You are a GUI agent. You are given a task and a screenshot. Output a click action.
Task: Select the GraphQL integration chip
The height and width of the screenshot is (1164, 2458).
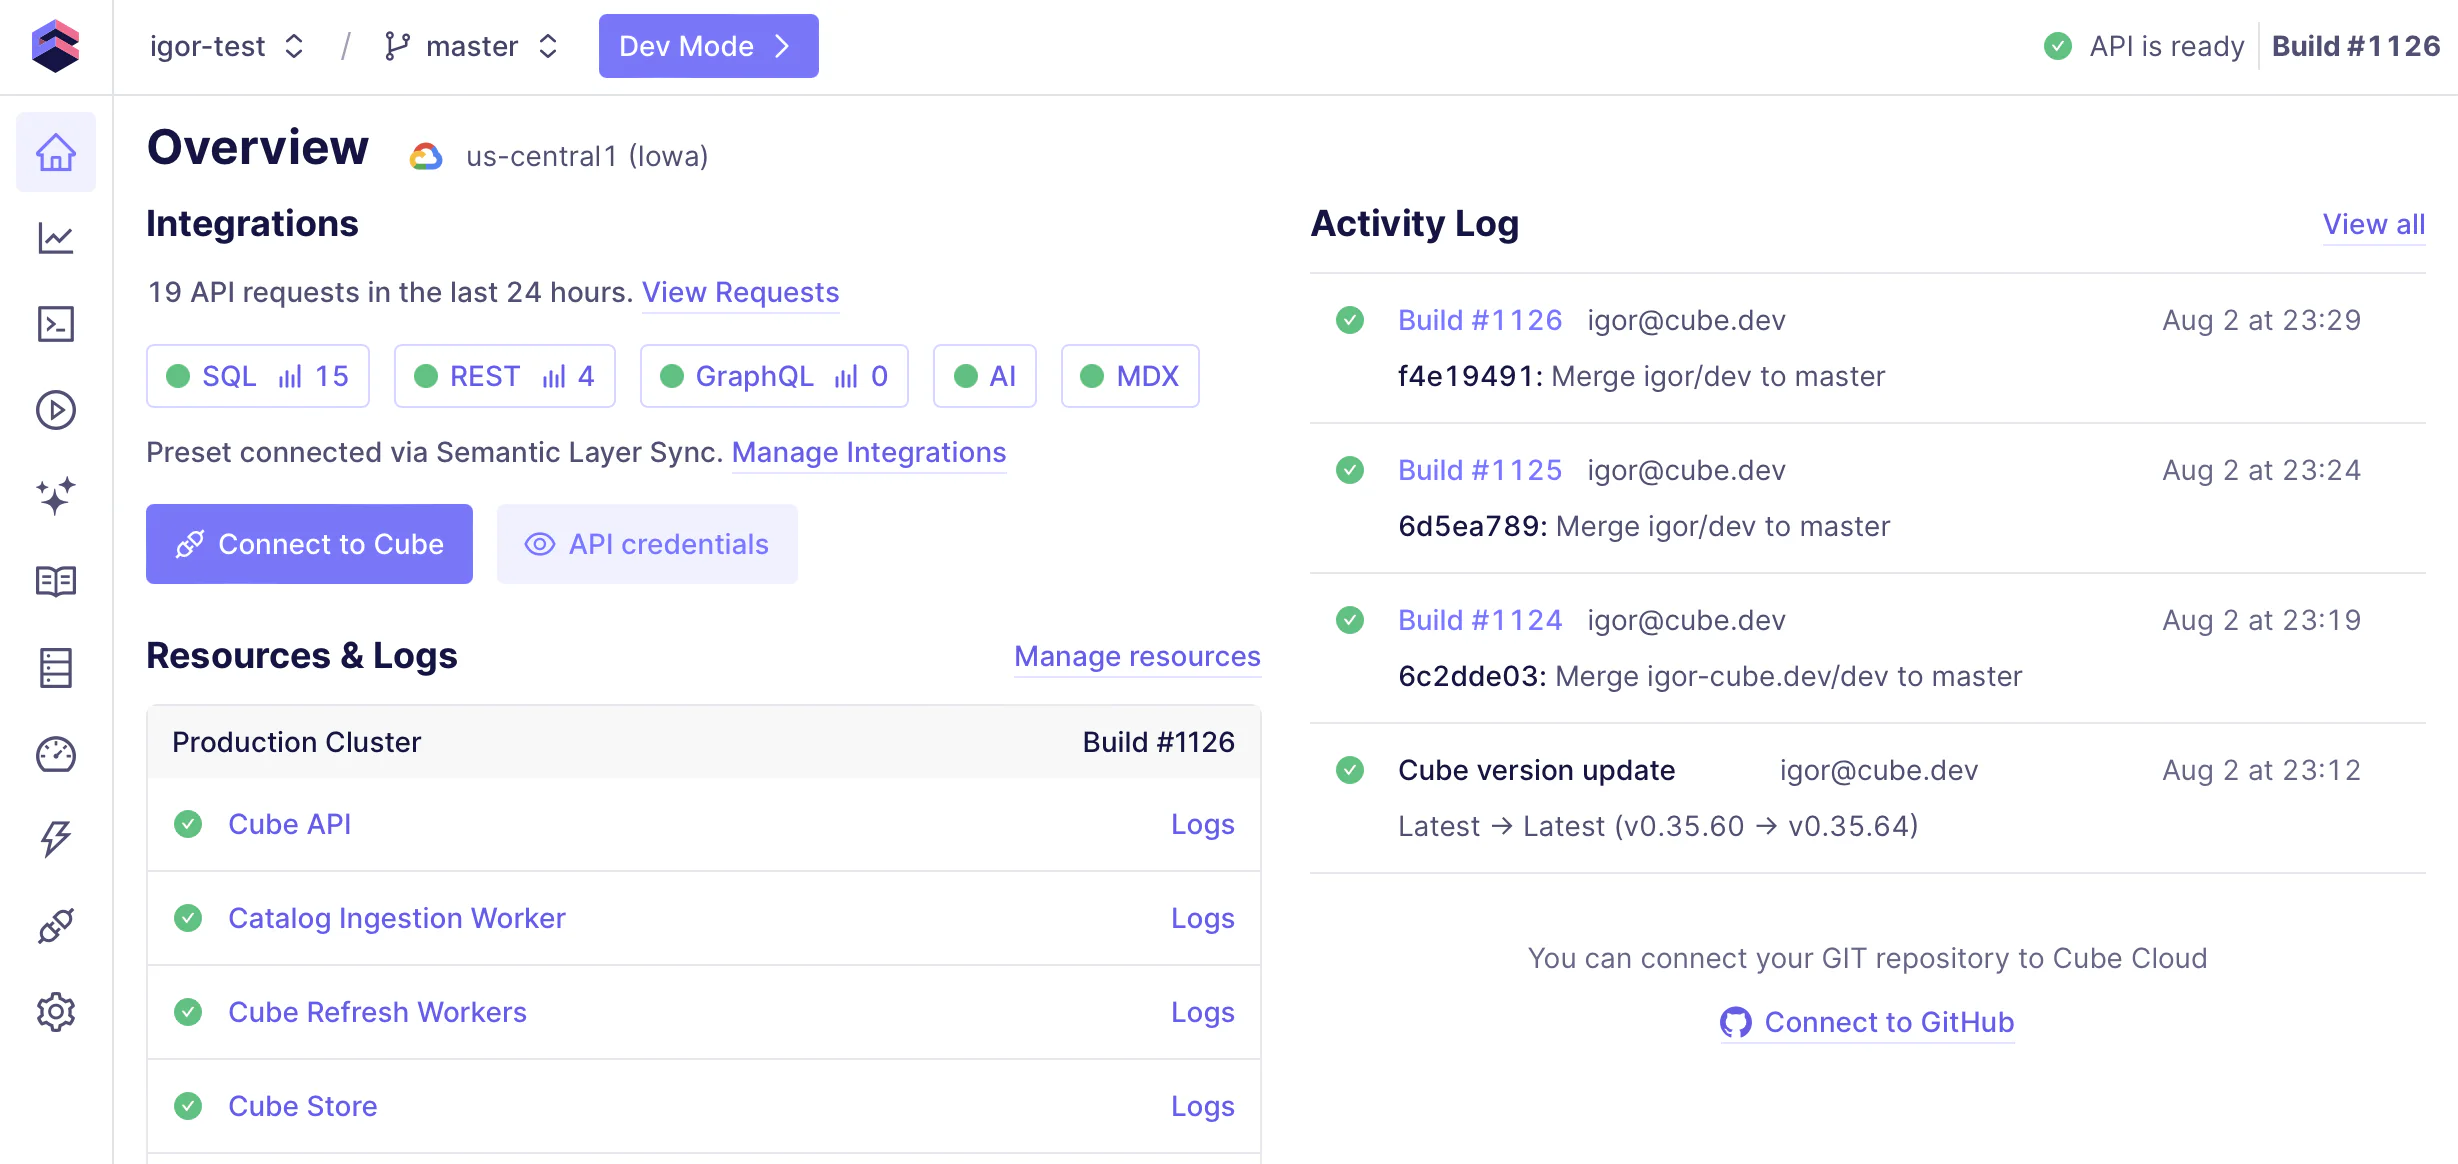click(x=773, y=376)
